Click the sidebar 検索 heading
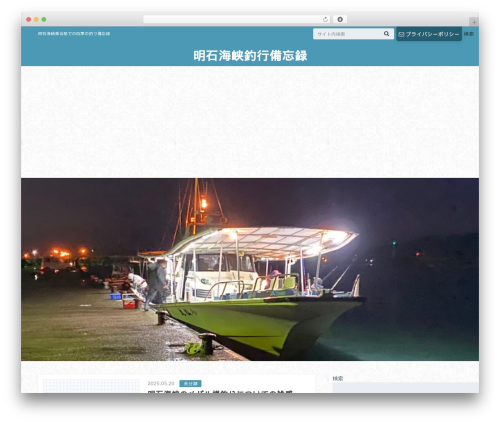 click(338, 378)
